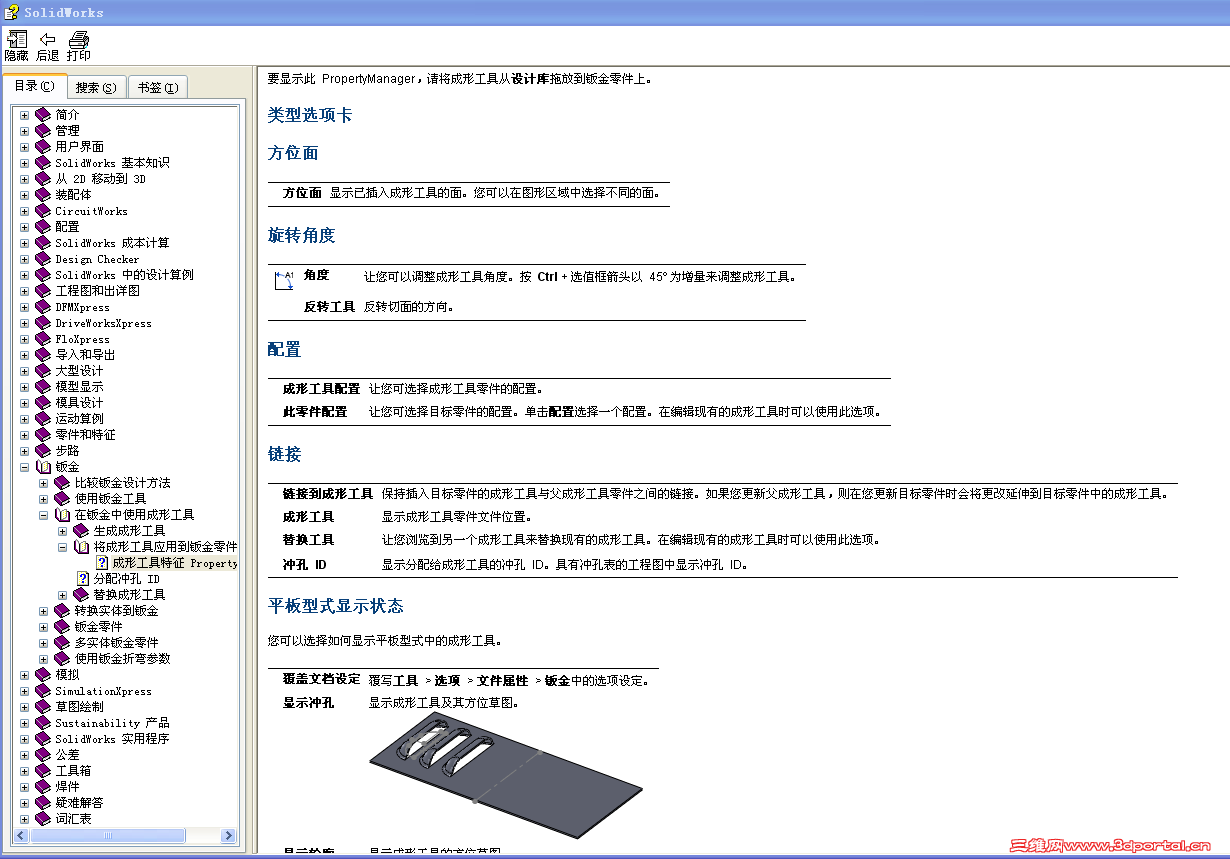Switch to the 搜索 tab

click(x=96, y=88)
